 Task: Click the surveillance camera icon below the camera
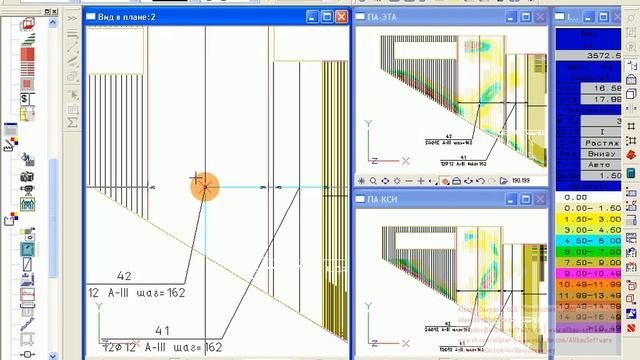tap(27, 190)
